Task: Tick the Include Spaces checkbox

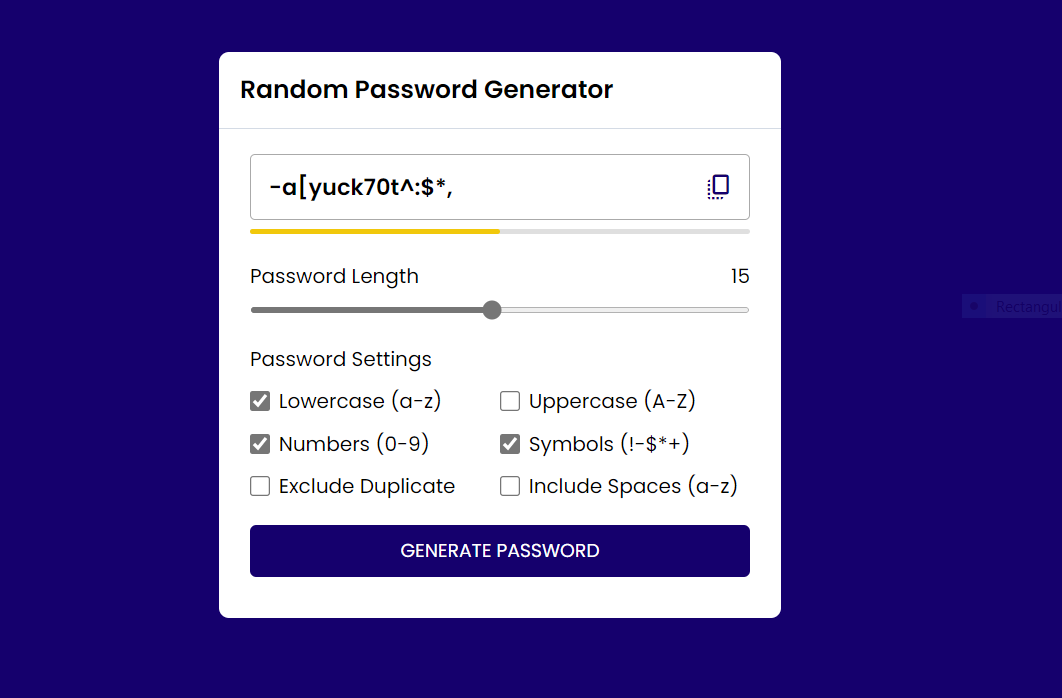Action: (x=510, y=486)
